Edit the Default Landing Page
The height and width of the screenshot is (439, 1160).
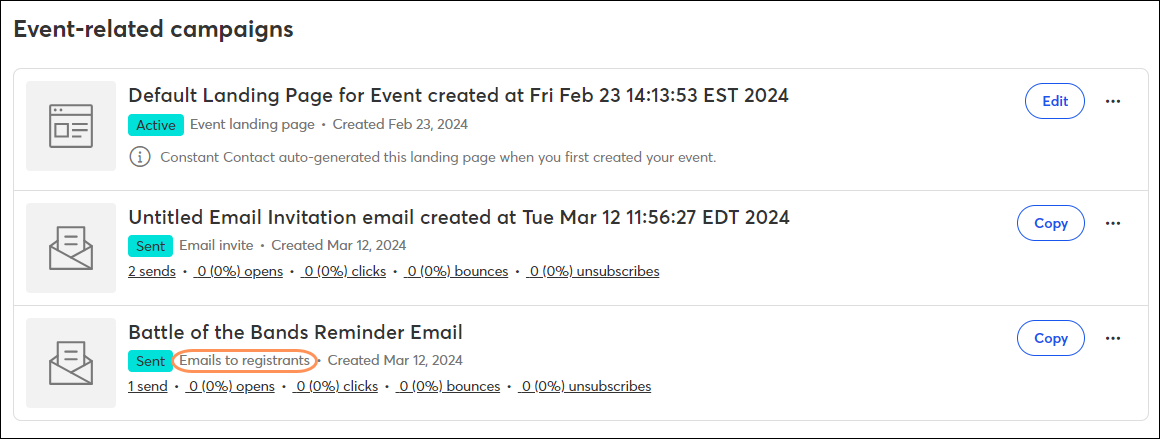coord(1055,101)
